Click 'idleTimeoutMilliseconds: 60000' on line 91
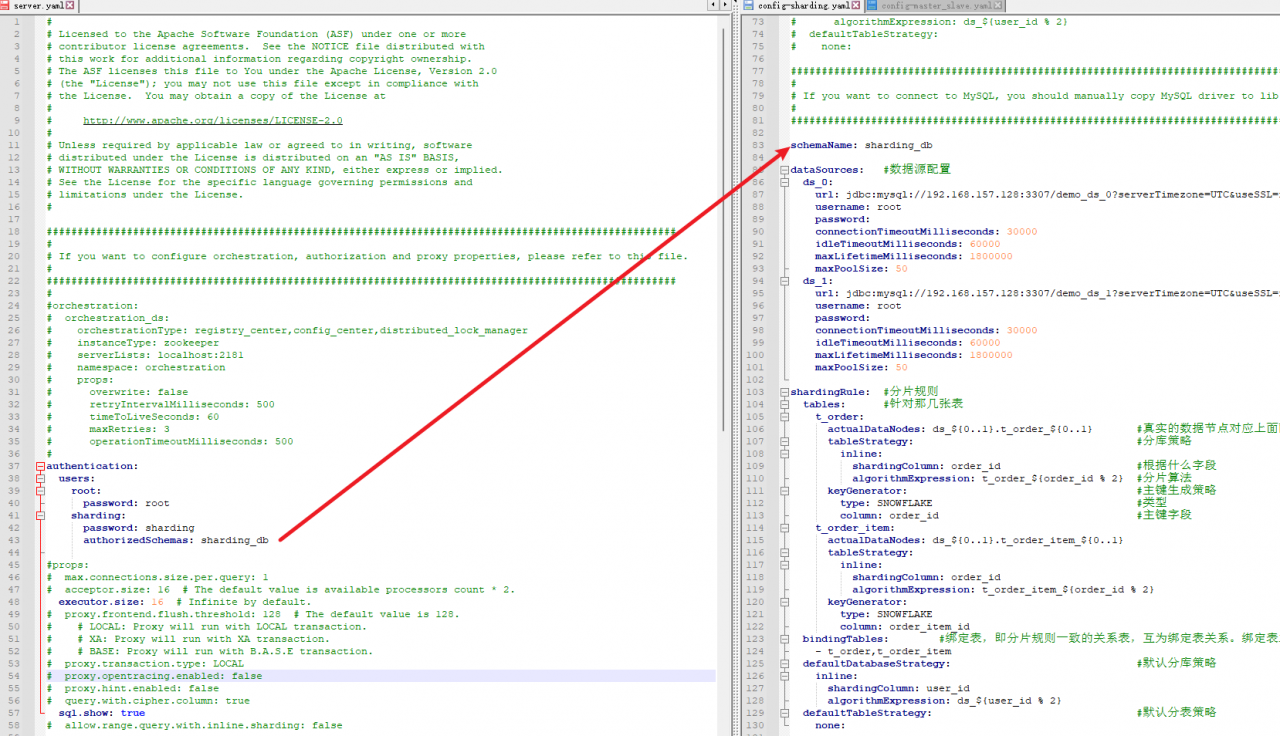Viewport: 1280px width, 736px height. [x=907, y=244]
